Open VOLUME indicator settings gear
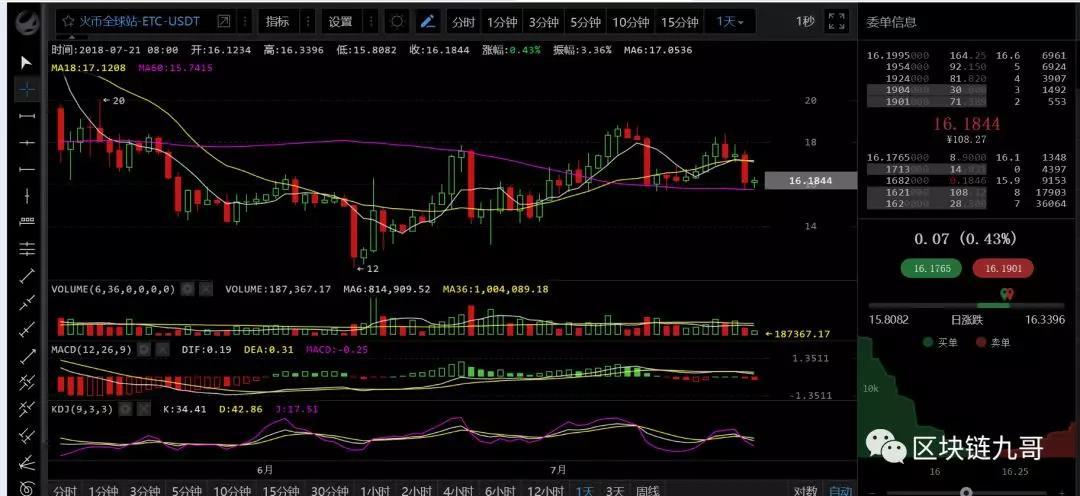This screenshot has width=1080, height=496. [x=187, y=289]
